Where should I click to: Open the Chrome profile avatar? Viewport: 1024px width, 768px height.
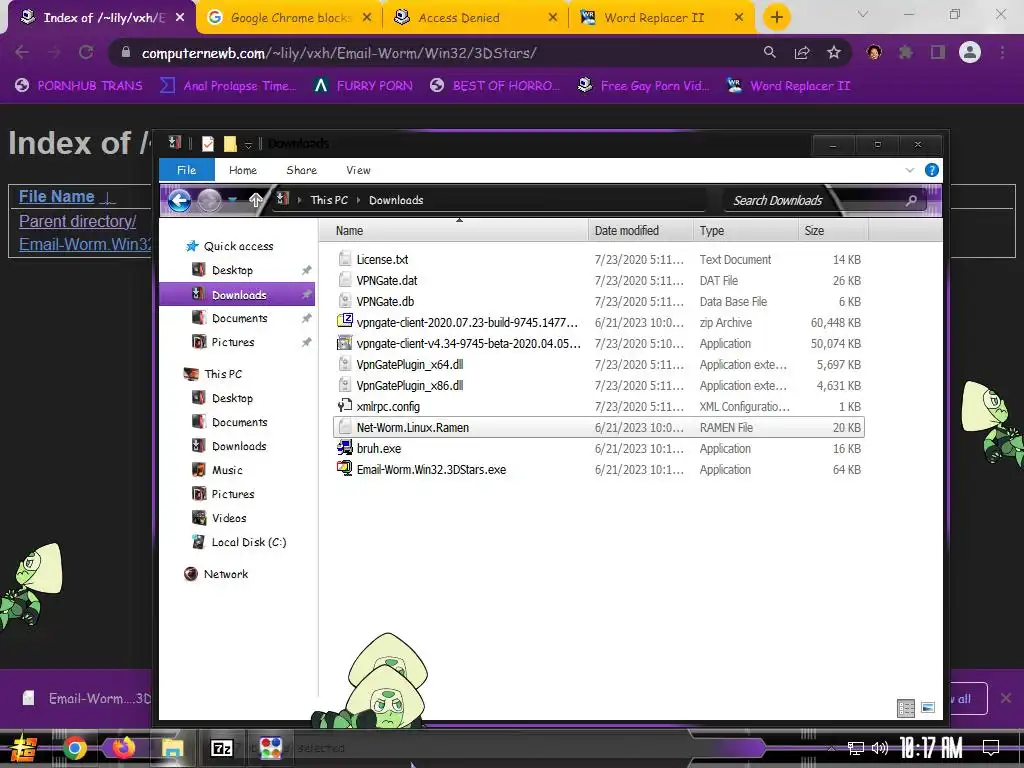pyautogui.click(x=970, y=52)
